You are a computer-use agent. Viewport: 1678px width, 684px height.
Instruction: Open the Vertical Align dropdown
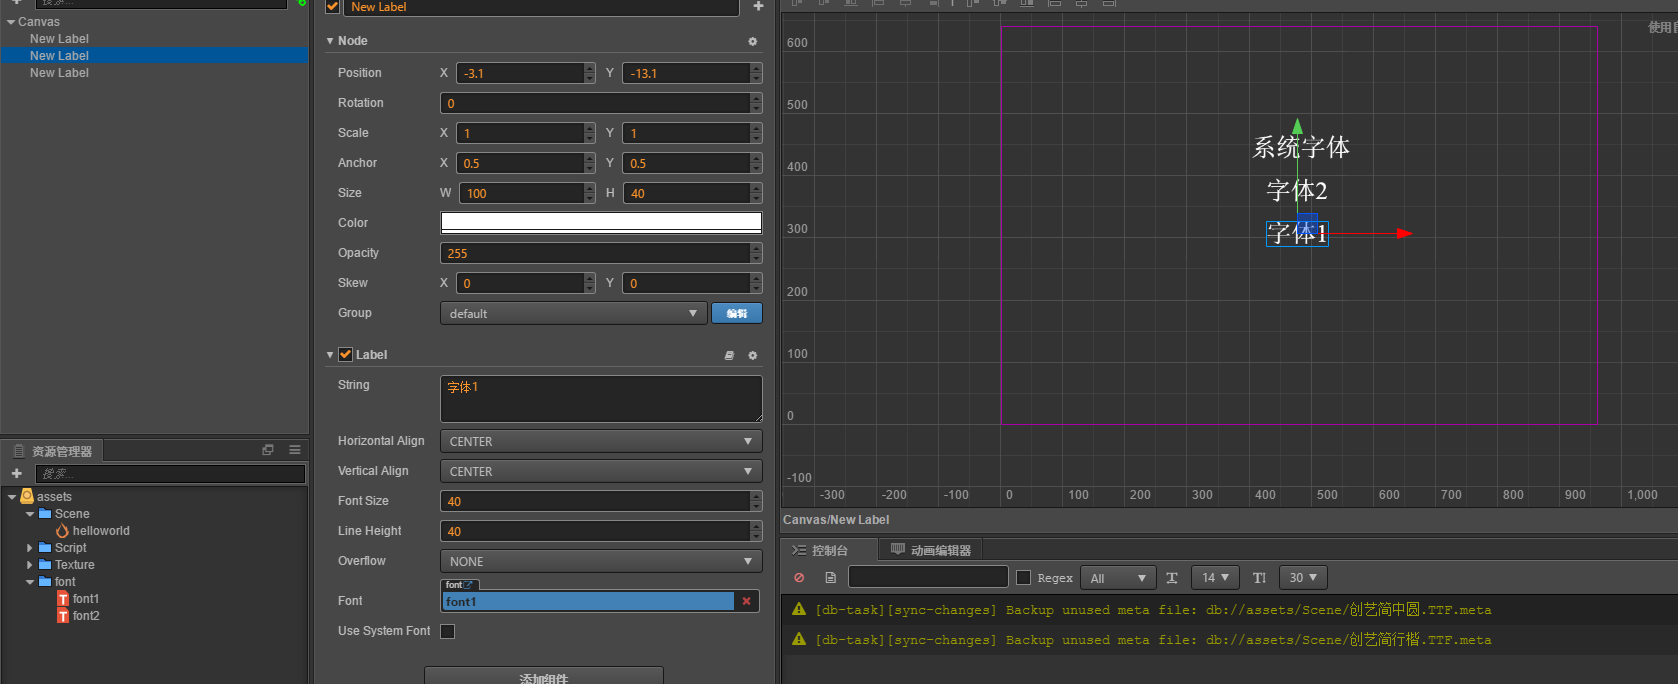(601, 471)
